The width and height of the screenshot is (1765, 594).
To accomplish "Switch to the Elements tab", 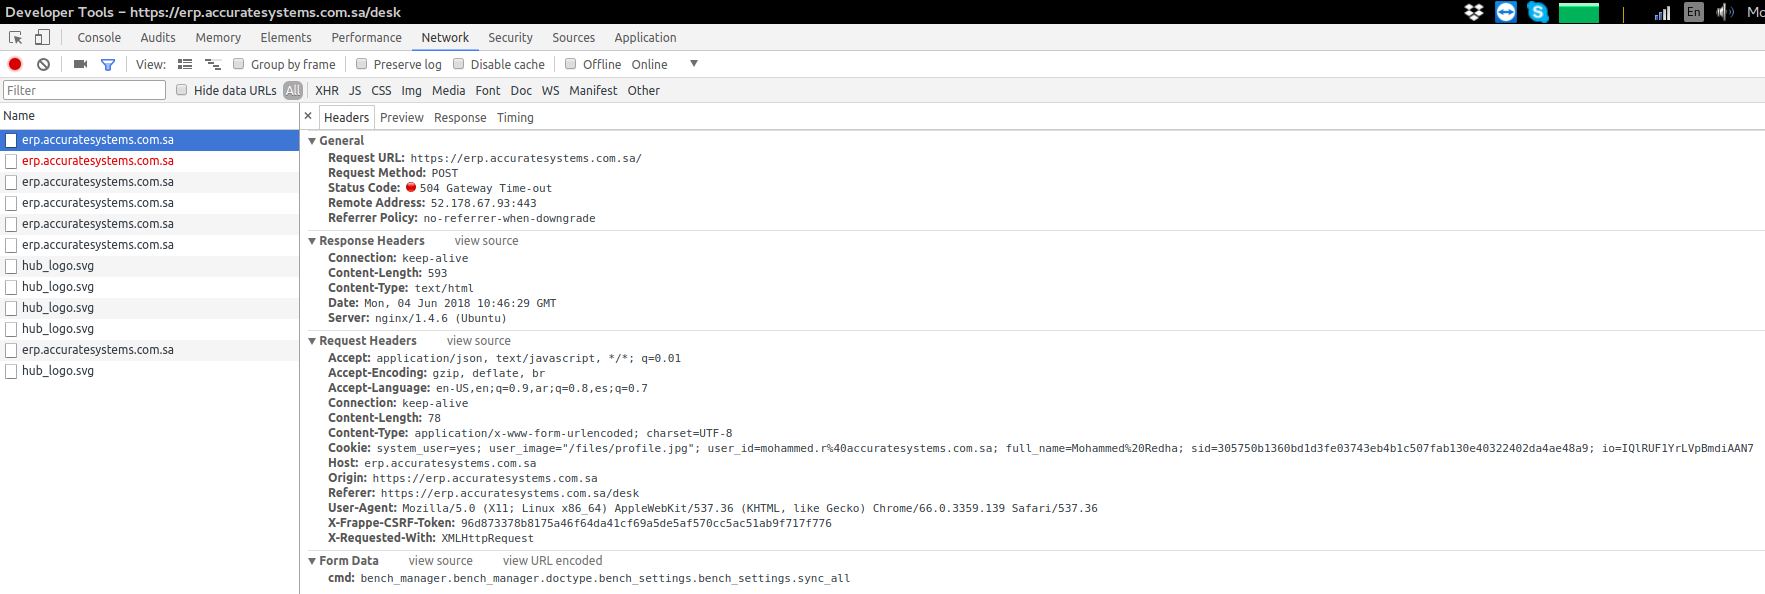I will pos(286,37).
